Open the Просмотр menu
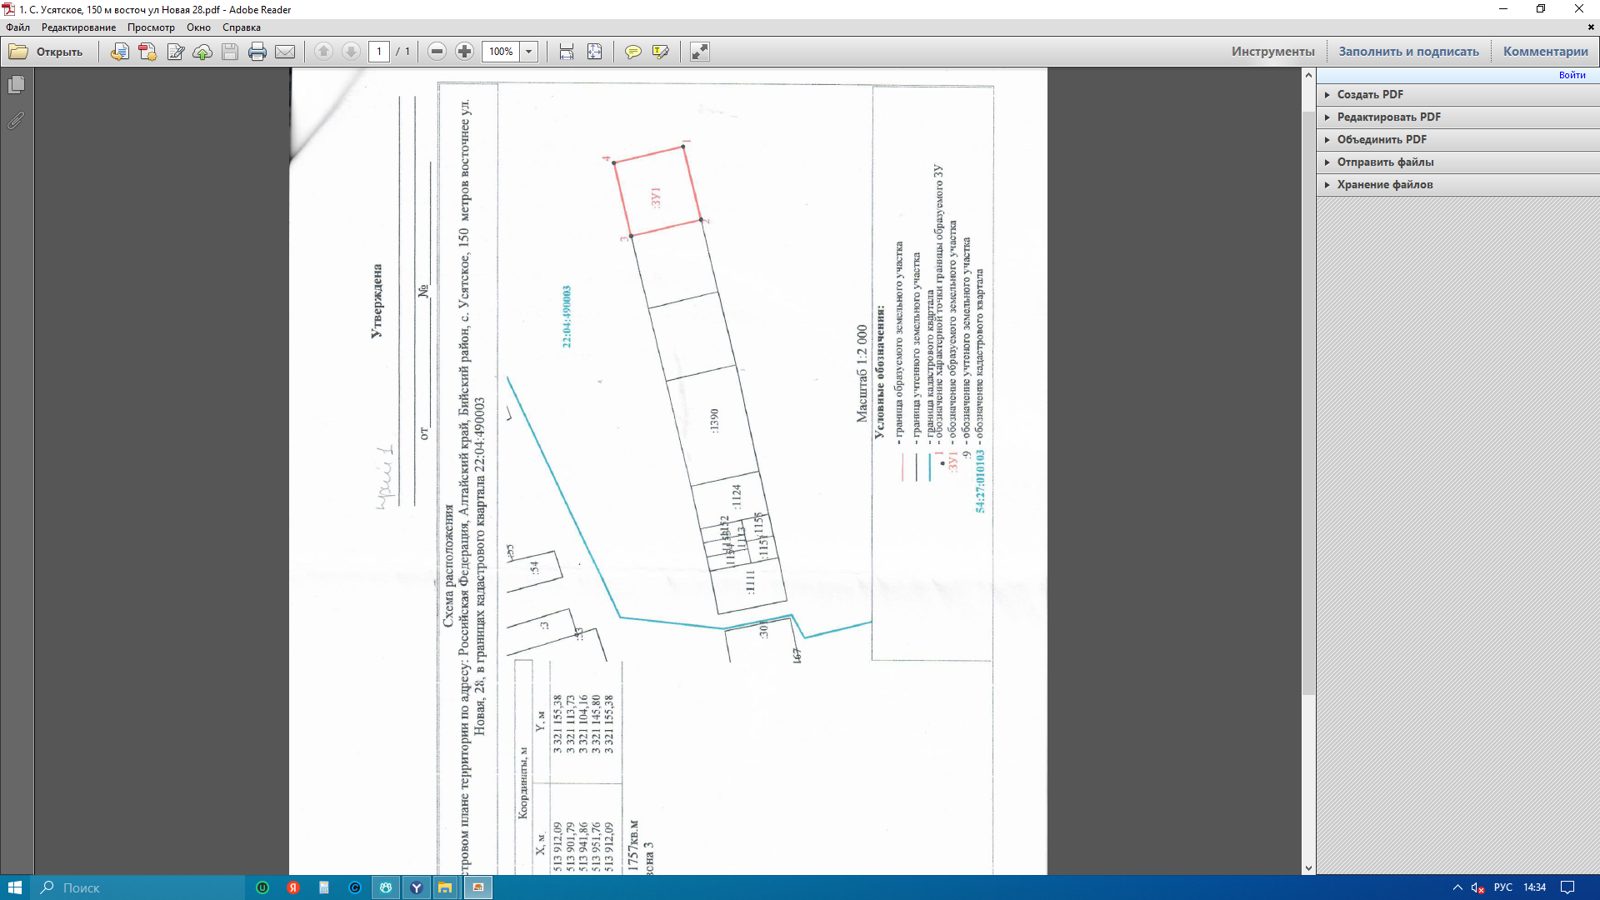 [151, 28]
